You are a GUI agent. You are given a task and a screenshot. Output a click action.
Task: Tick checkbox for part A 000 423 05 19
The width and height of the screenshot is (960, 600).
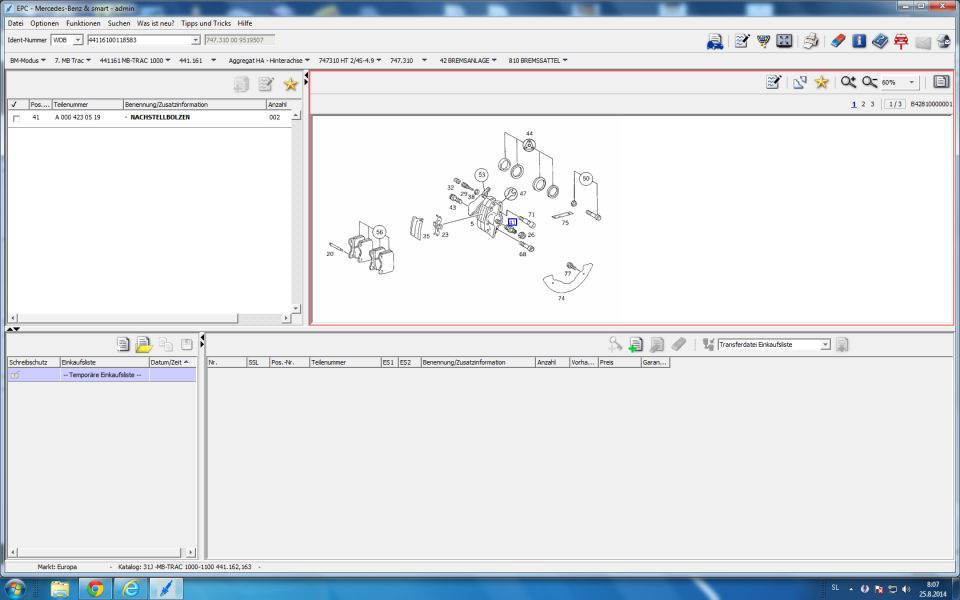pyautogui.click(x=16, y=118)
